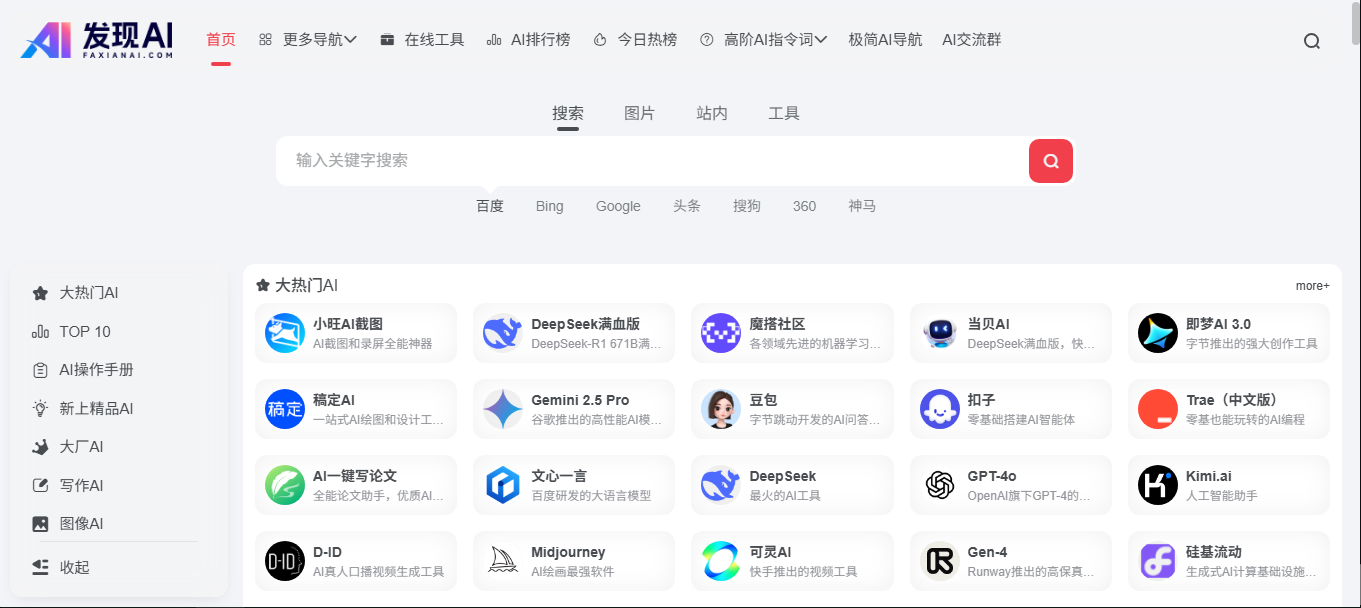Click the 输入关键字搜索 input field
The height and width of the screenshot is (608, 1361).
(x=652, y=161)
